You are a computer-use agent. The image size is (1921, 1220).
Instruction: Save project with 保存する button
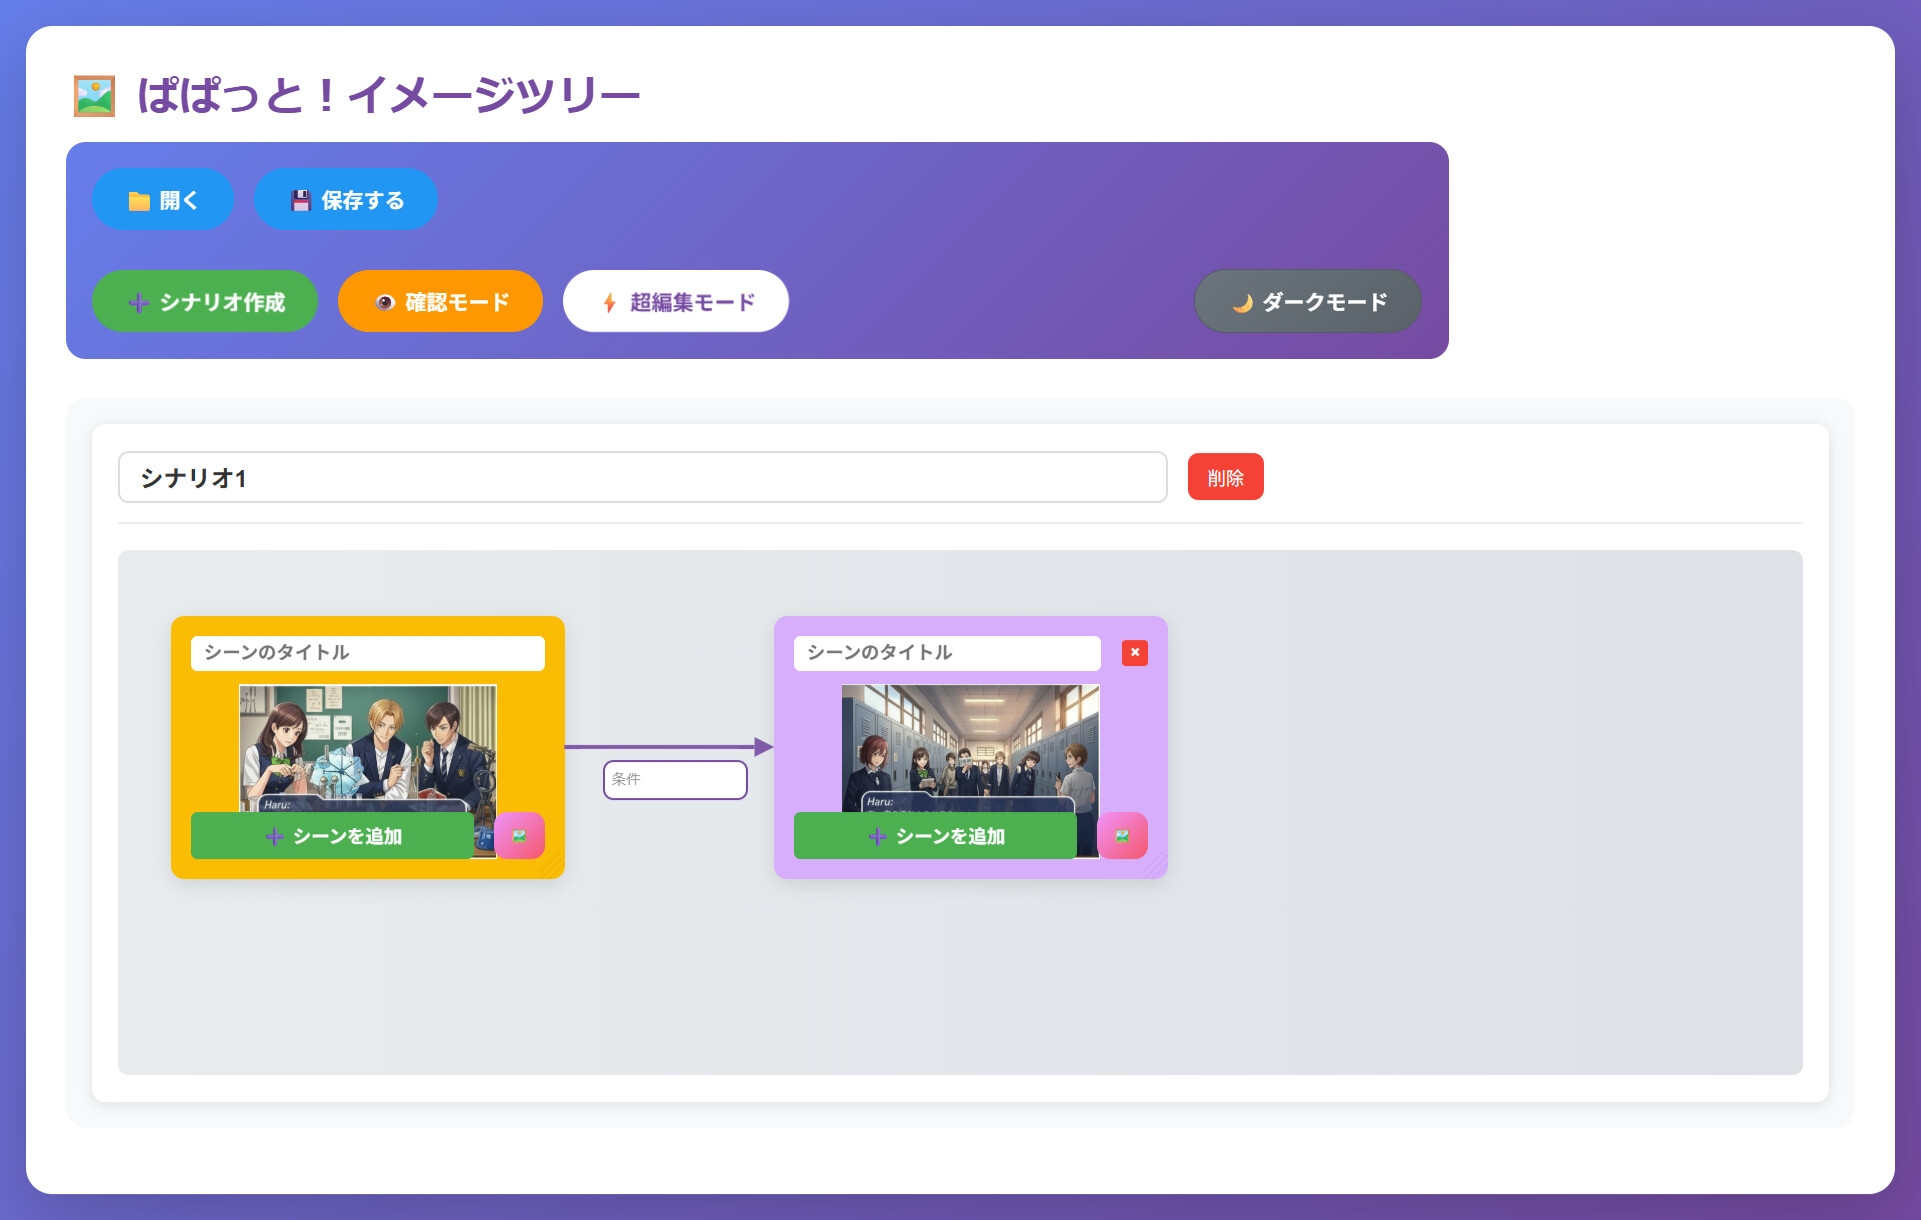[x=346, y=200]
